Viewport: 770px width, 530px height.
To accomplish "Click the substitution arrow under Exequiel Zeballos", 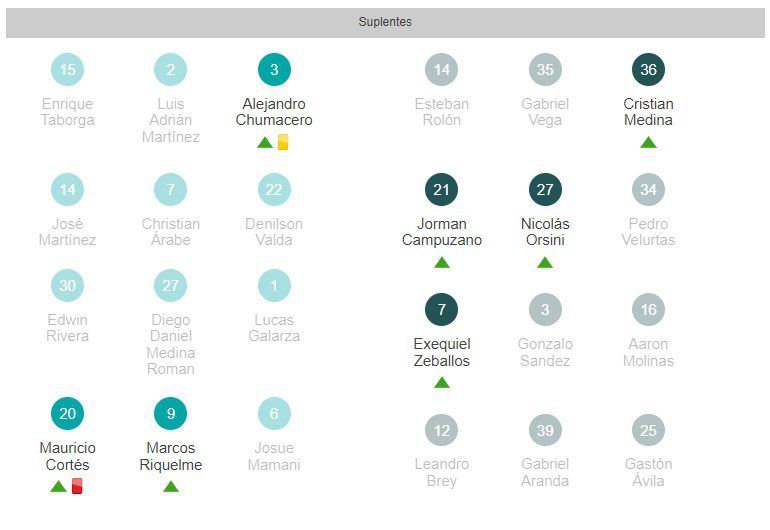I will pos(441,382).
